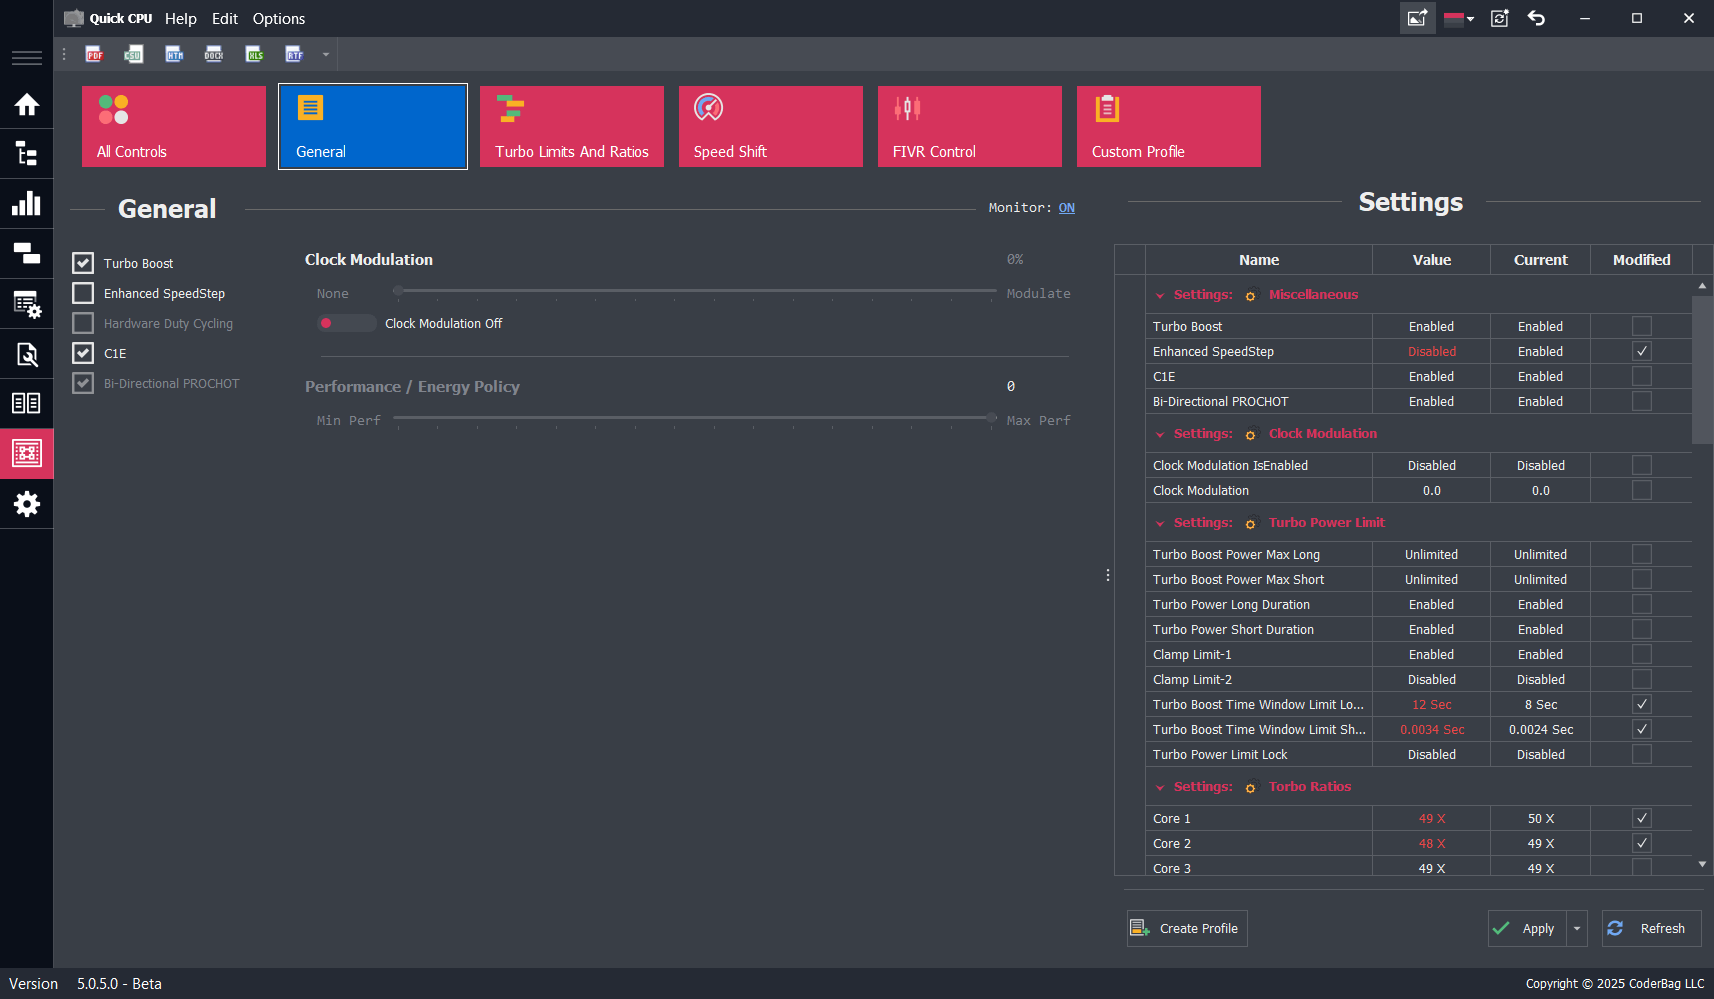Open the Custom Profile tile
Screen dimensions: 1714x999
tap(1169, 126)
